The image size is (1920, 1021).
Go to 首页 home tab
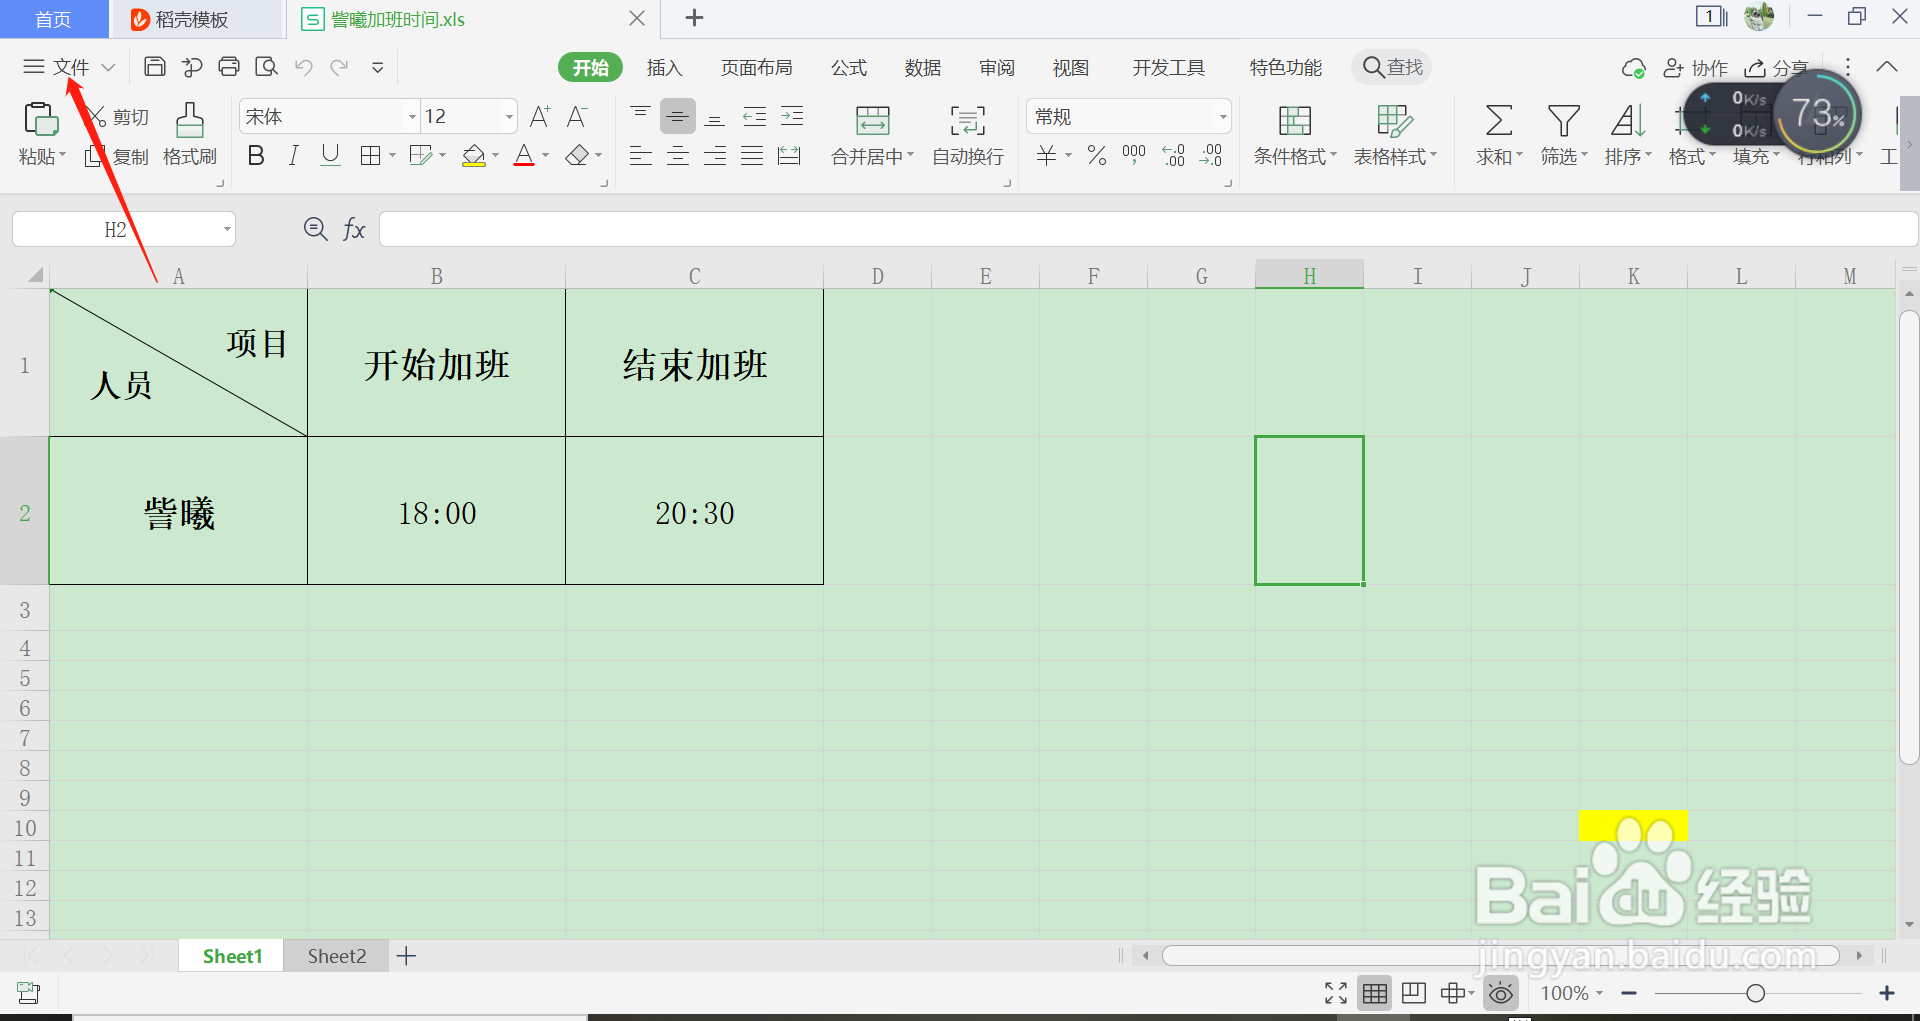53,19
